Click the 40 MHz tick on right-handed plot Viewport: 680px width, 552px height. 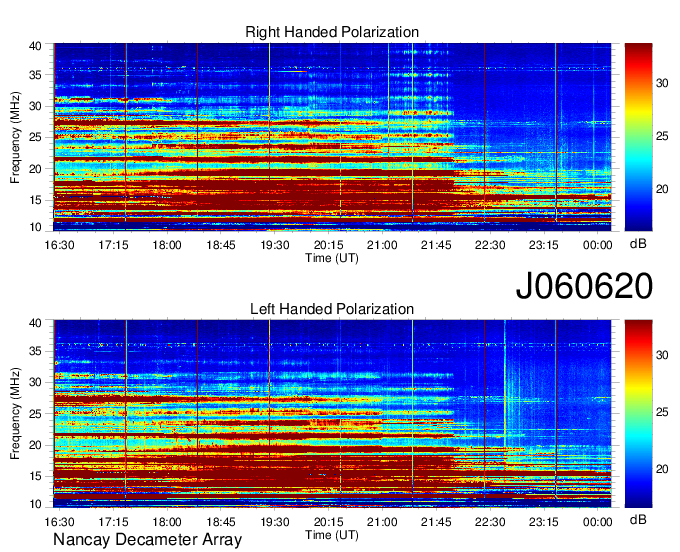(x=35, y=46)
